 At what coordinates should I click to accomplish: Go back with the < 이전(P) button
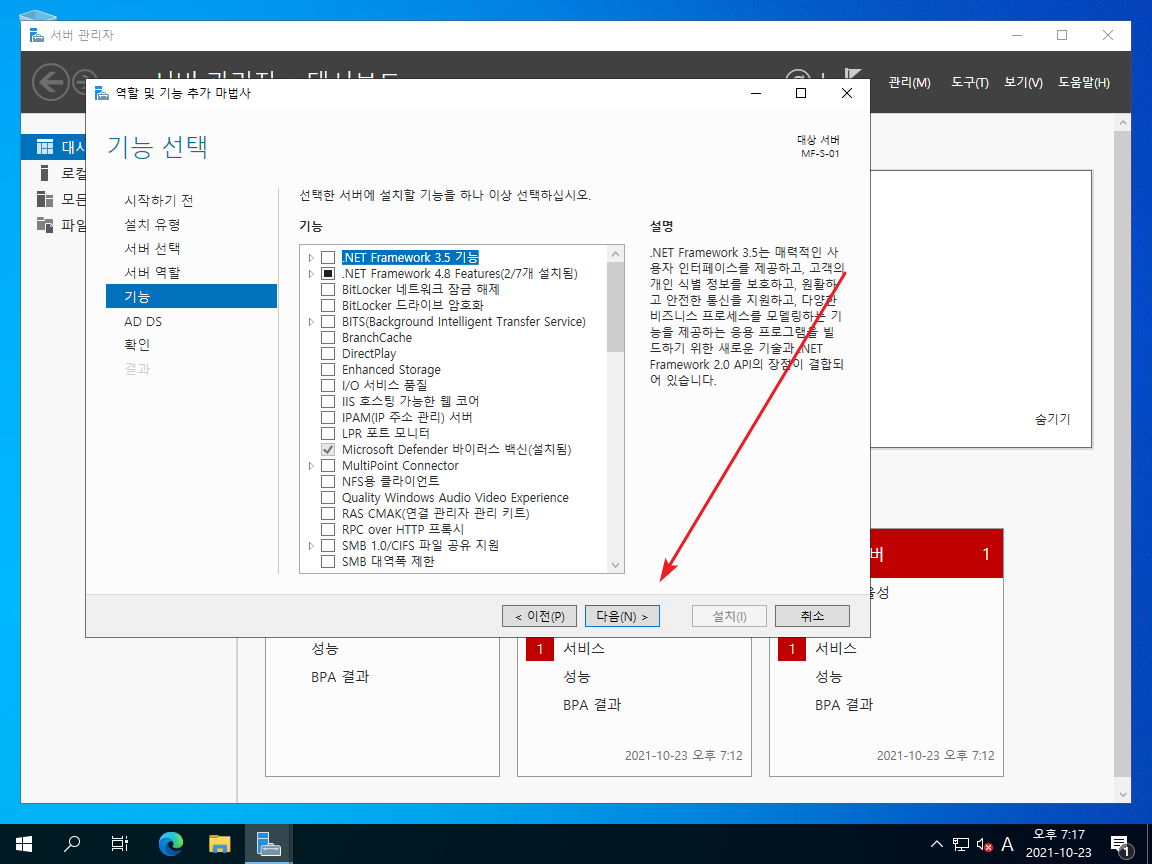[540, 616]
